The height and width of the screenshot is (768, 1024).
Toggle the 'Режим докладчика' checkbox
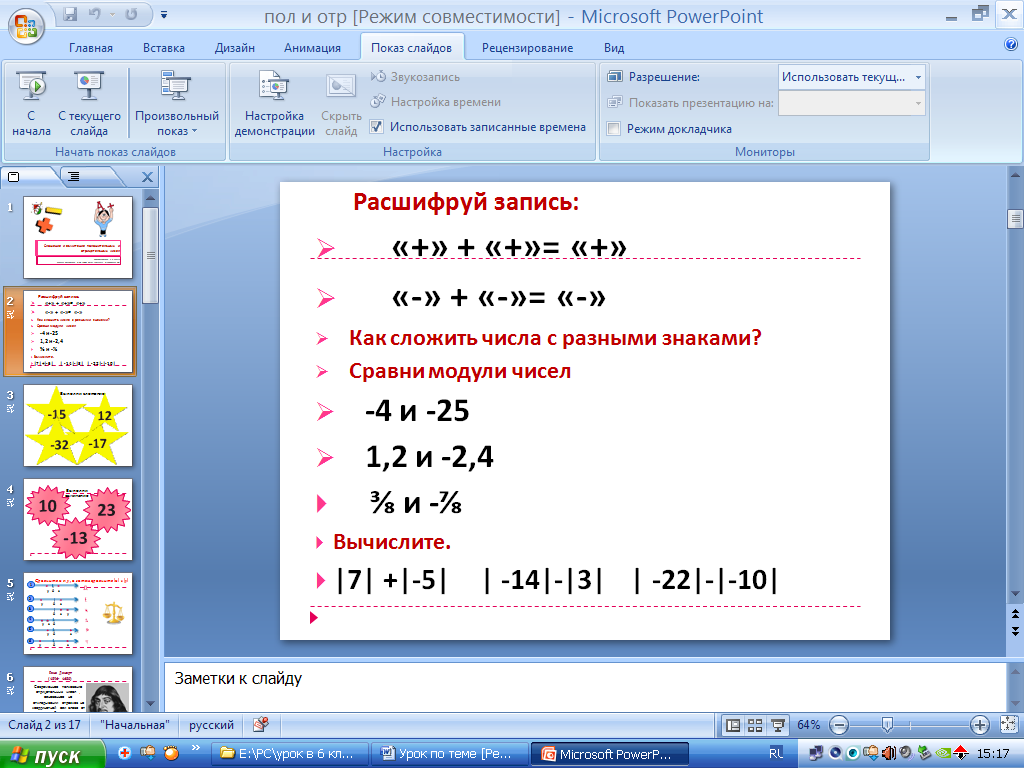click(613, 129)
